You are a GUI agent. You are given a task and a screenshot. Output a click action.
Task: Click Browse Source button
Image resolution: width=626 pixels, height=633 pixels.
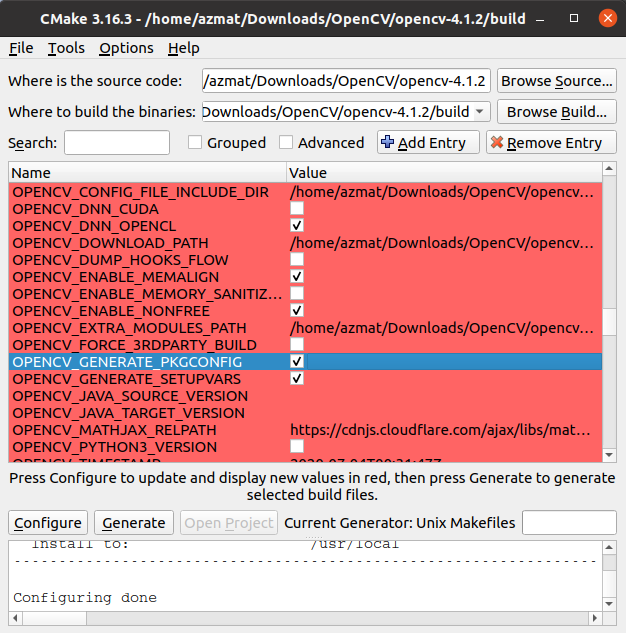pyautogui.click(x=557, y=81)
